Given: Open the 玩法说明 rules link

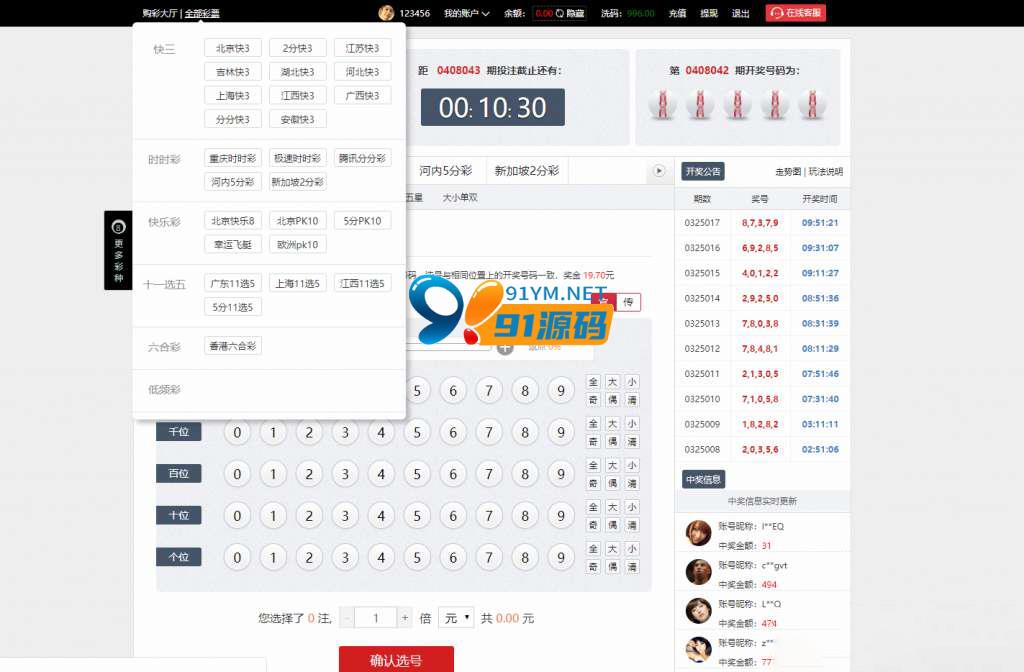Looking at the screenshot, I should (825, 172).
